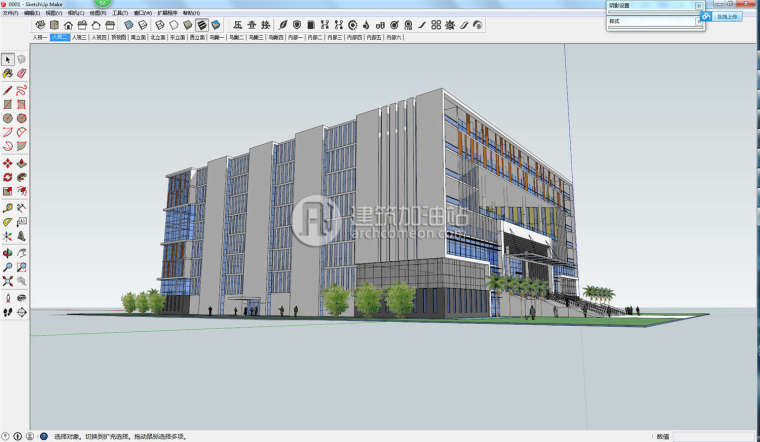Switch to the 人视三 scene tab
Screen dimensions: 760x442
78,37
